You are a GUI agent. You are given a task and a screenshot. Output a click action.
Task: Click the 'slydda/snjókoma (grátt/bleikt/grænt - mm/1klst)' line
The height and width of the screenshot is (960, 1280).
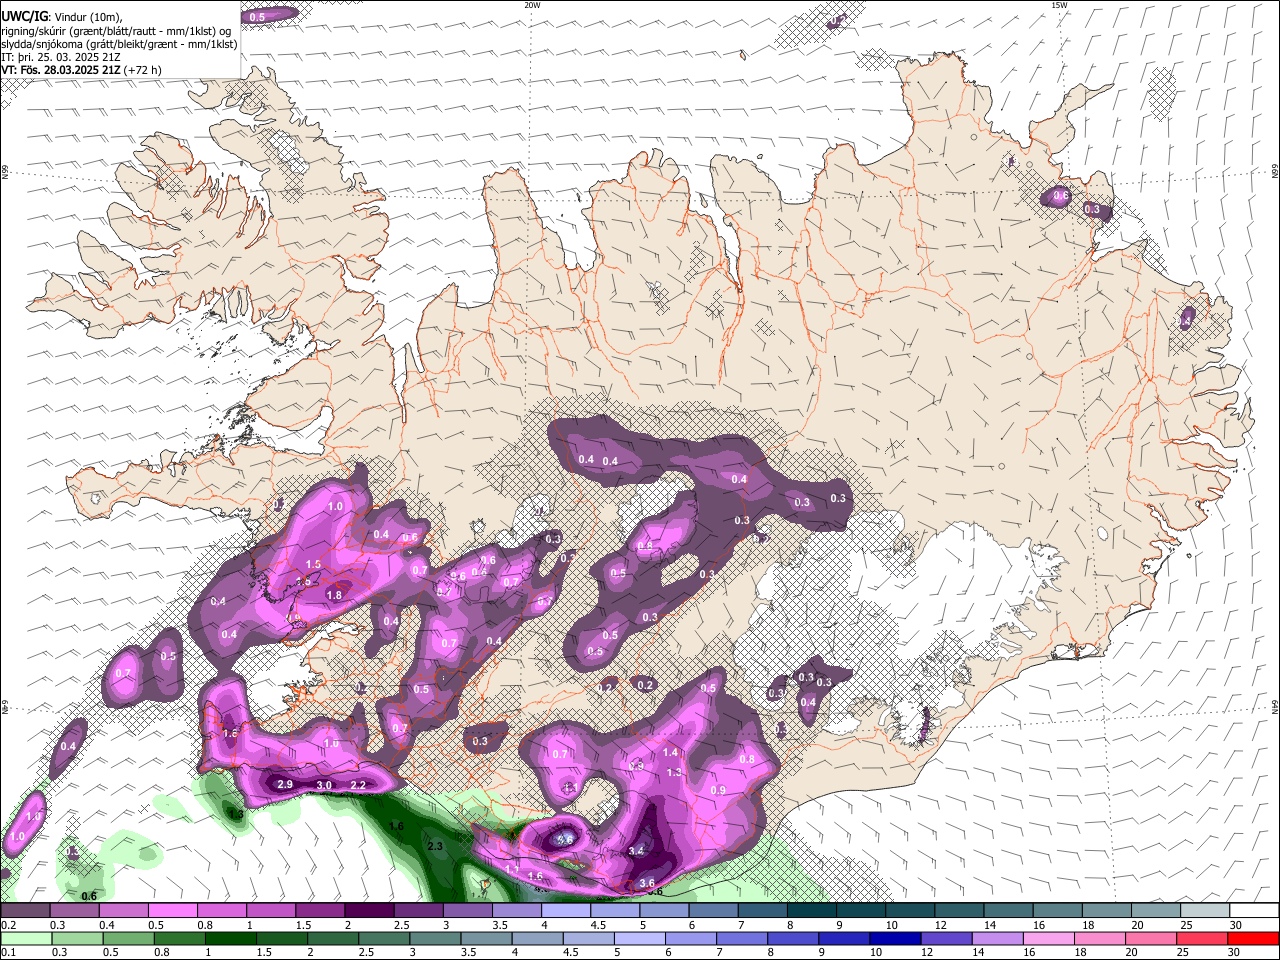[x=119, y=44]
